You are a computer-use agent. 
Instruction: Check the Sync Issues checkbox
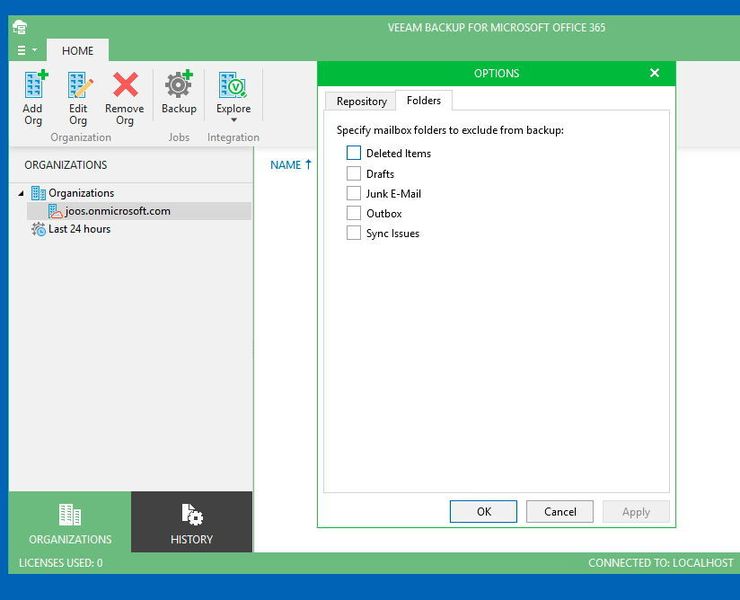tap(353, 233)
